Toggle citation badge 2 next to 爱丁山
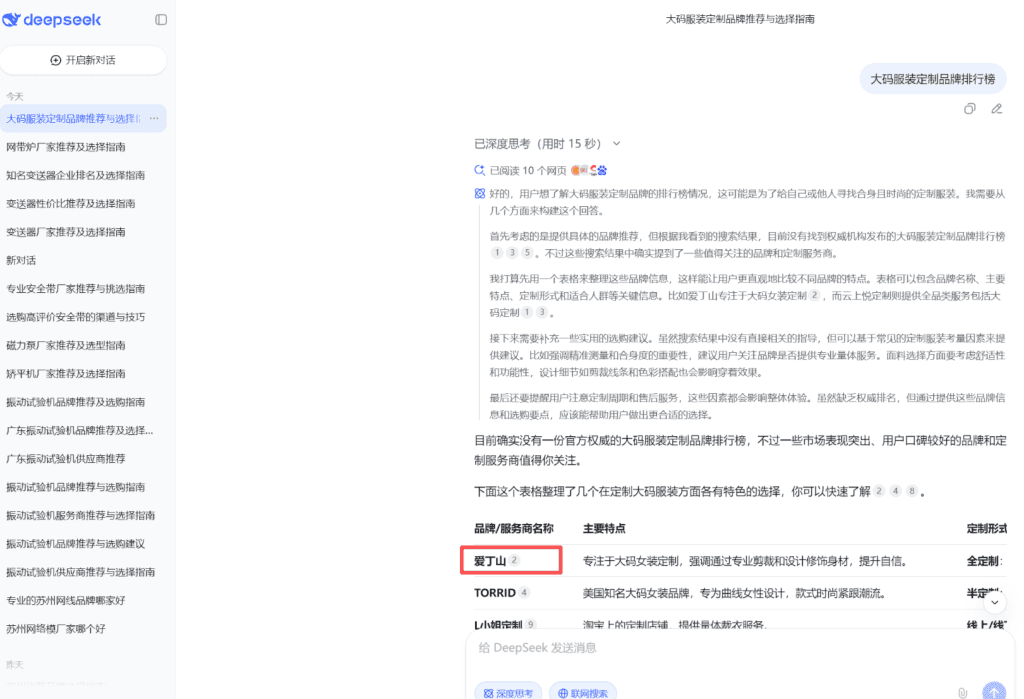Image resolution: width=1024 pixels, height=699 pixels. (x=513, y=560)
